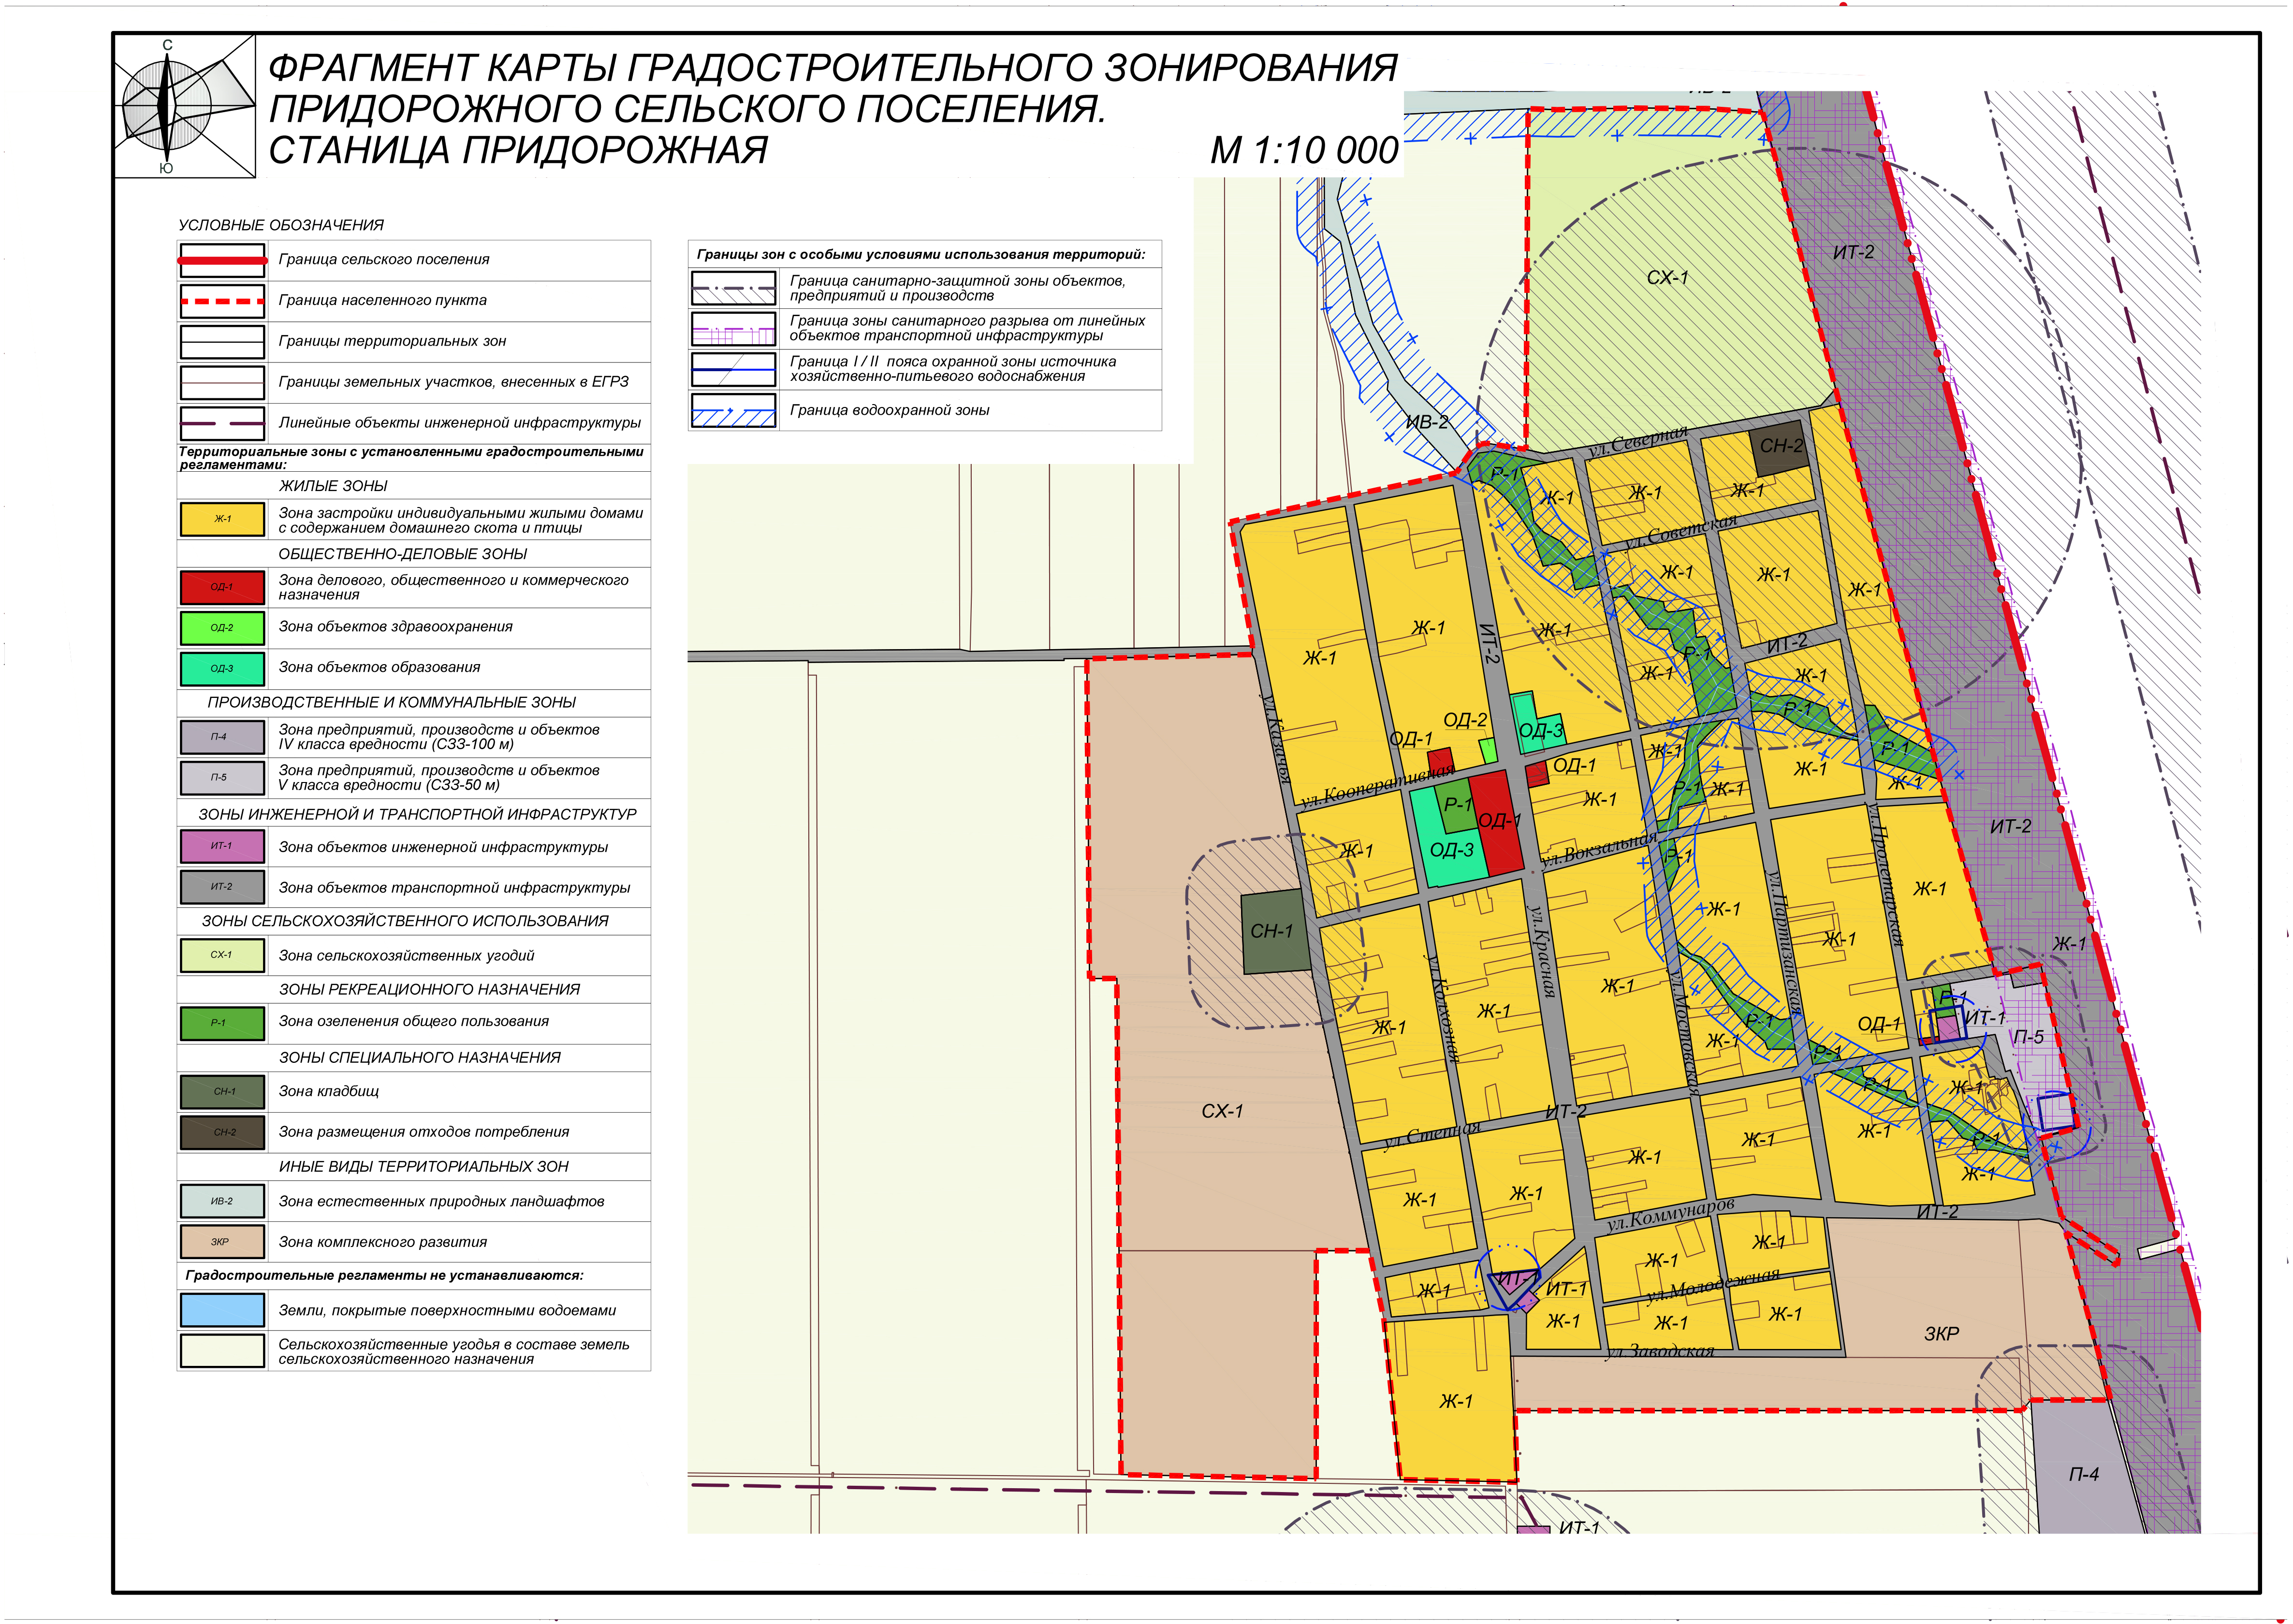The height and width of the screenshot is (1624, 2293).
Task: Select the magenta ИТ-1 legend swatch
Action: [222, 846]
